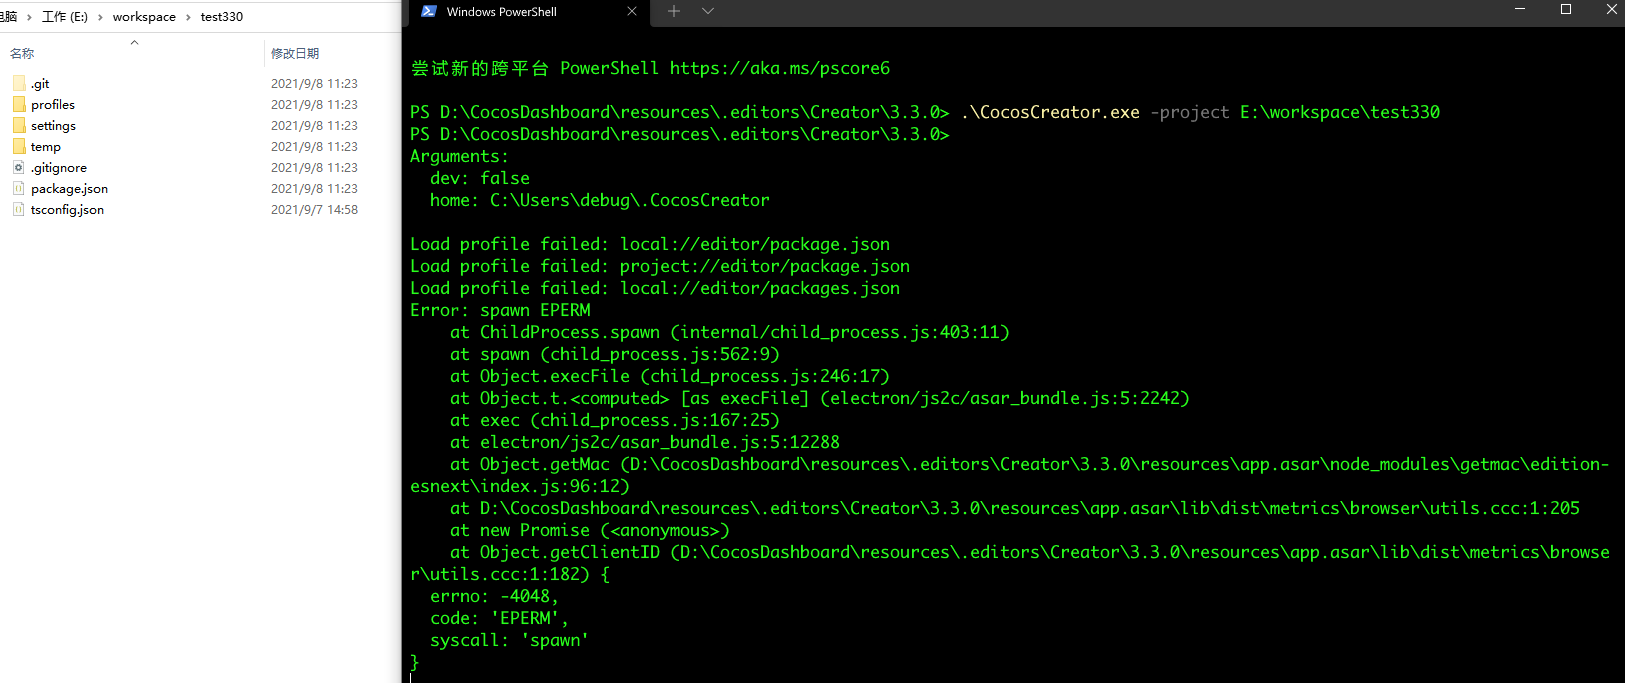Select the package.json file icon
Screen dimensions: 1625x683
pyautogui.click(x=19, y=188)
